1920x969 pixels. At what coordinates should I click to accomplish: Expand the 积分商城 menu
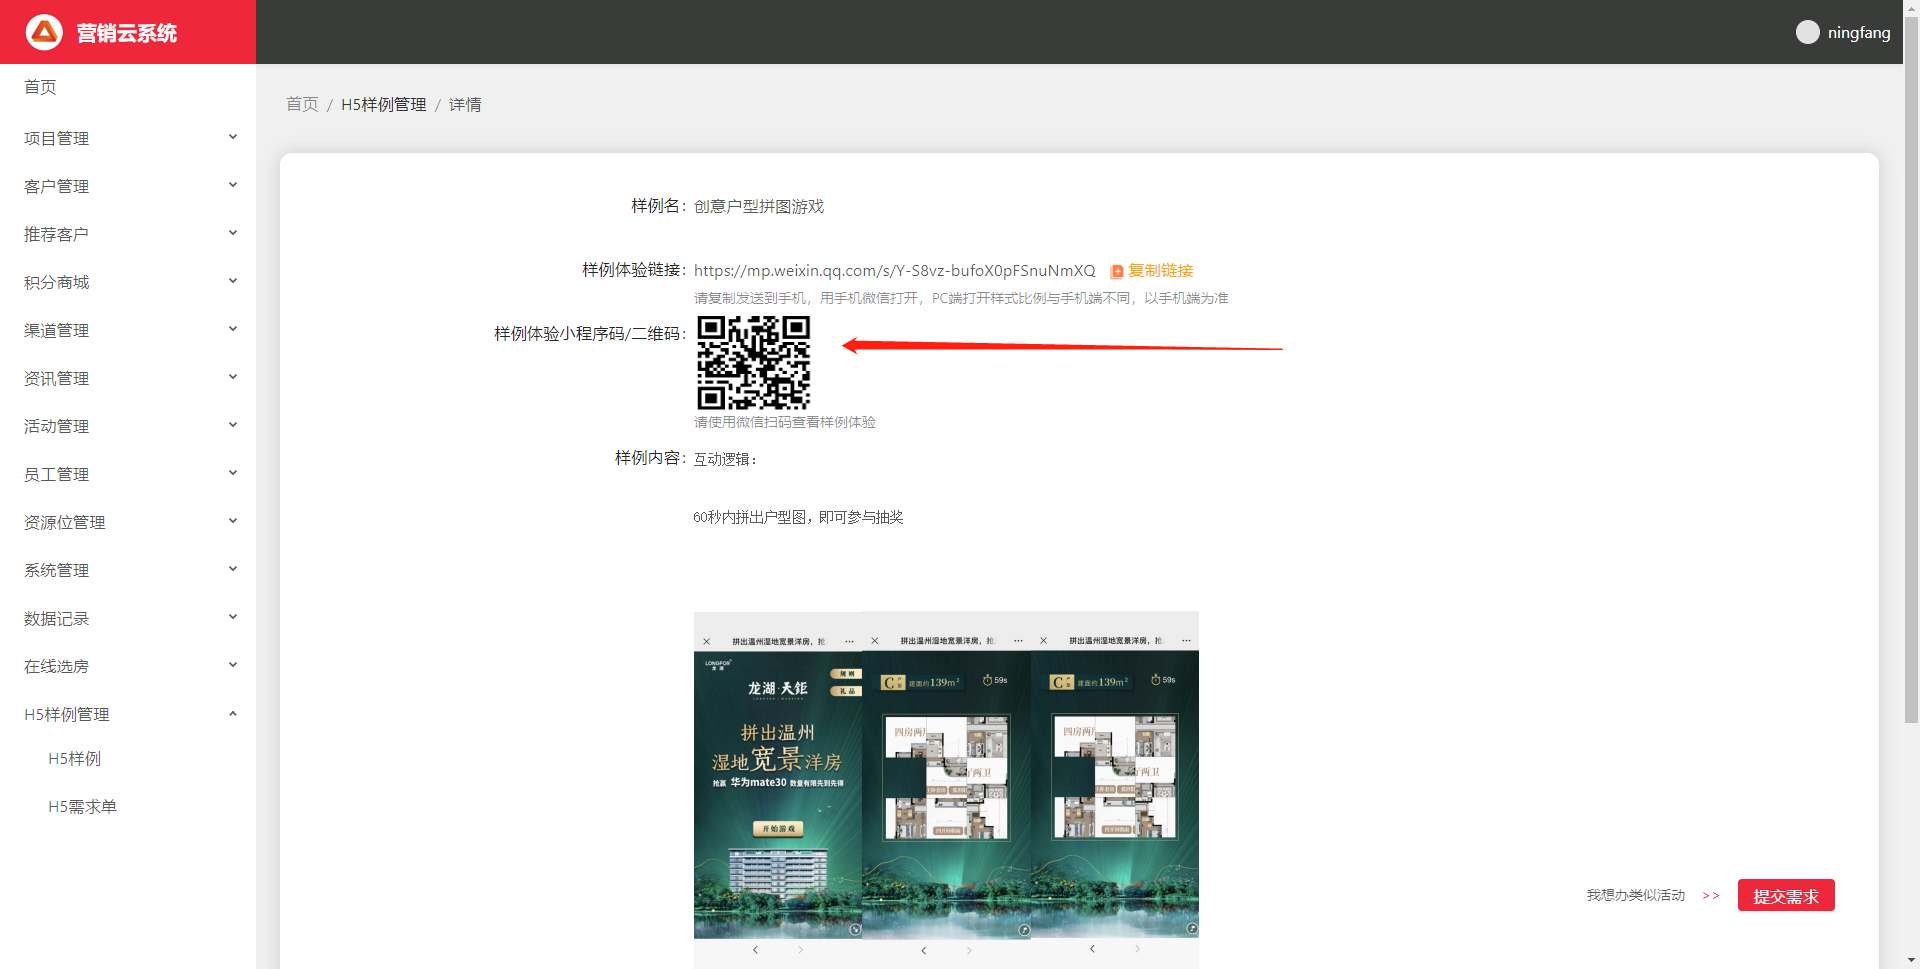click(x=128, y=282)
